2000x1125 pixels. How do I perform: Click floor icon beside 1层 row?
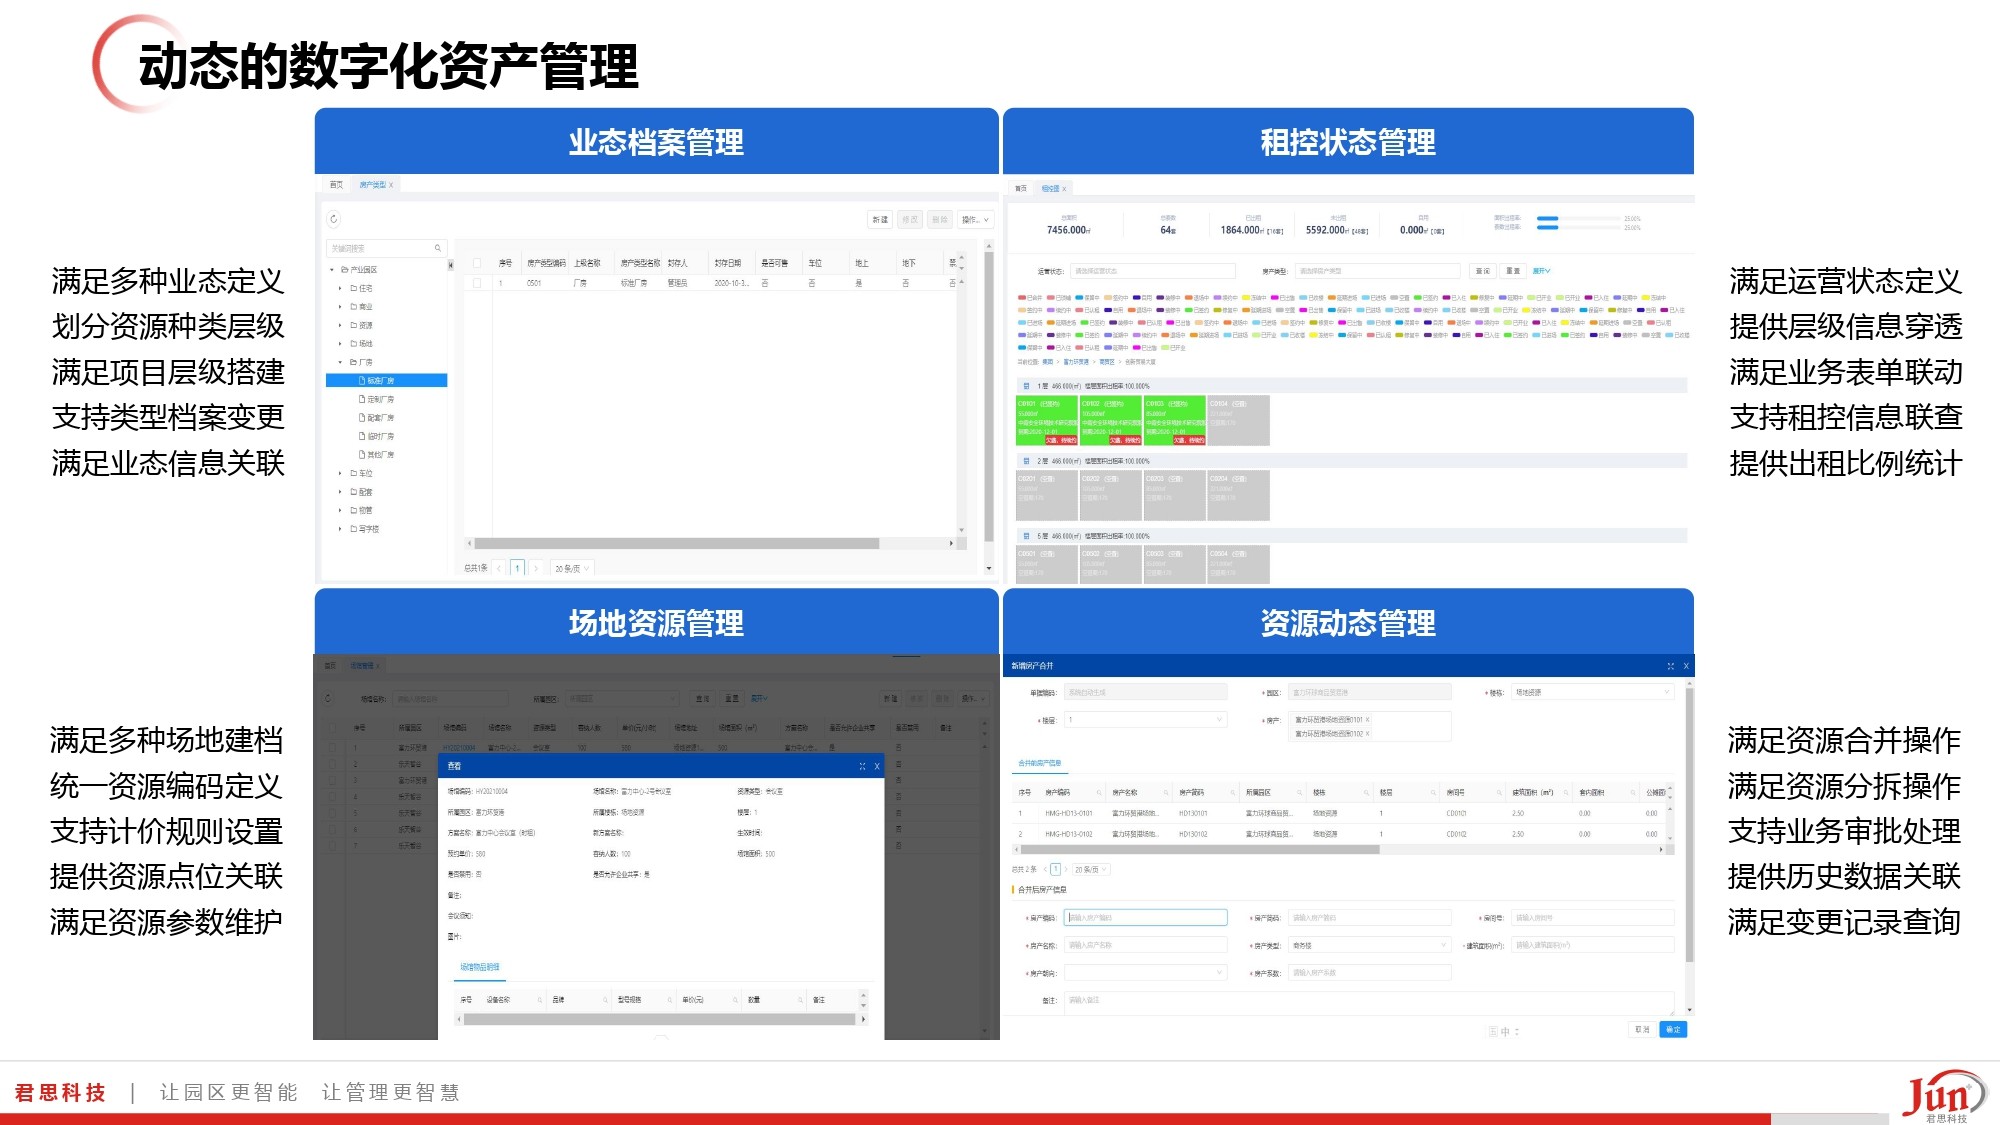1026,386
